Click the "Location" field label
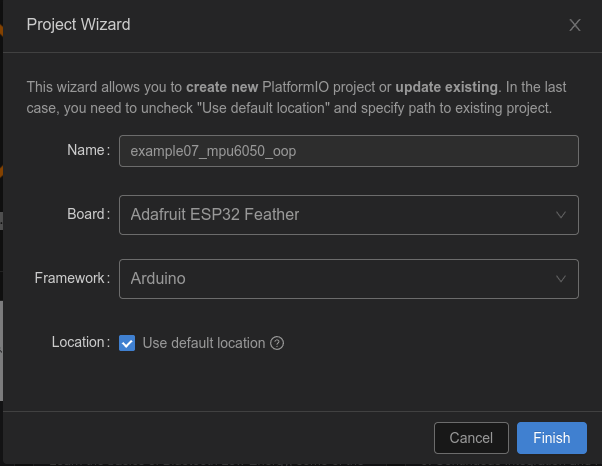This screenshot has width=602, height=466. pyautogui.click(x=79, y=342)
